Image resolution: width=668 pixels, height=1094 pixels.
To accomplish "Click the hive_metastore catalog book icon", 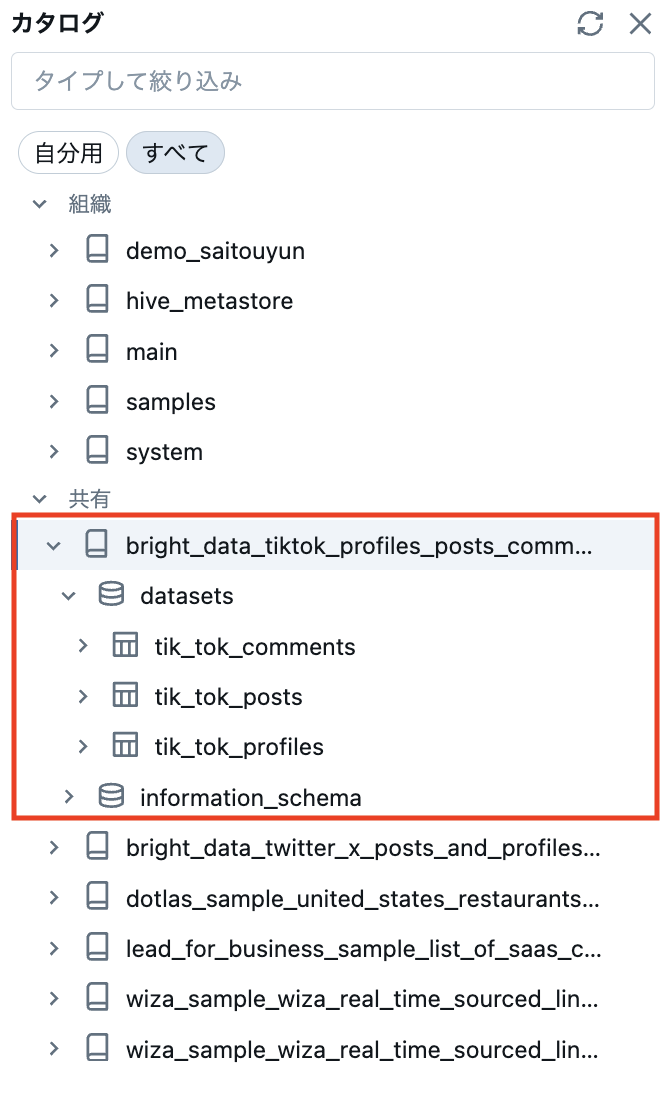I will pyautogui.click(x=97, y=299).
